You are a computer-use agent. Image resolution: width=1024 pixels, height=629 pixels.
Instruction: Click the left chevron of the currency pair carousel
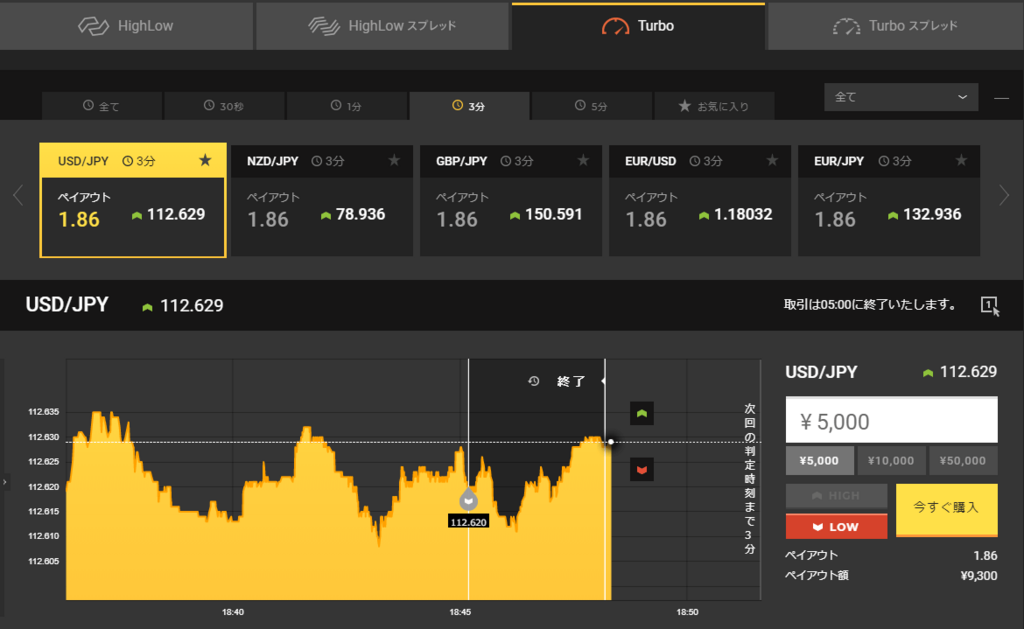click(16, 196)
